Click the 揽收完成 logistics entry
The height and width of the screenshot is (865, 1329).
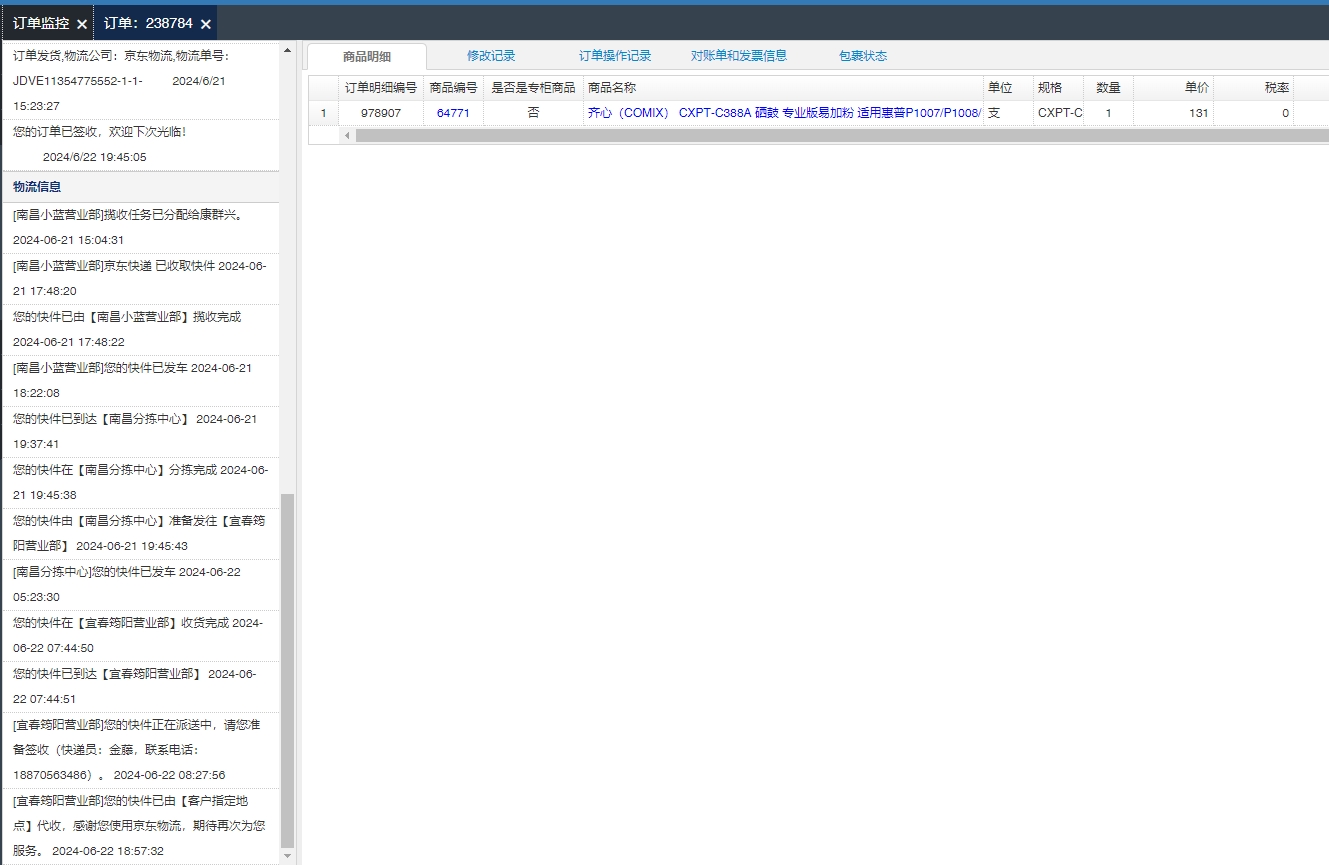click(140, 330)
